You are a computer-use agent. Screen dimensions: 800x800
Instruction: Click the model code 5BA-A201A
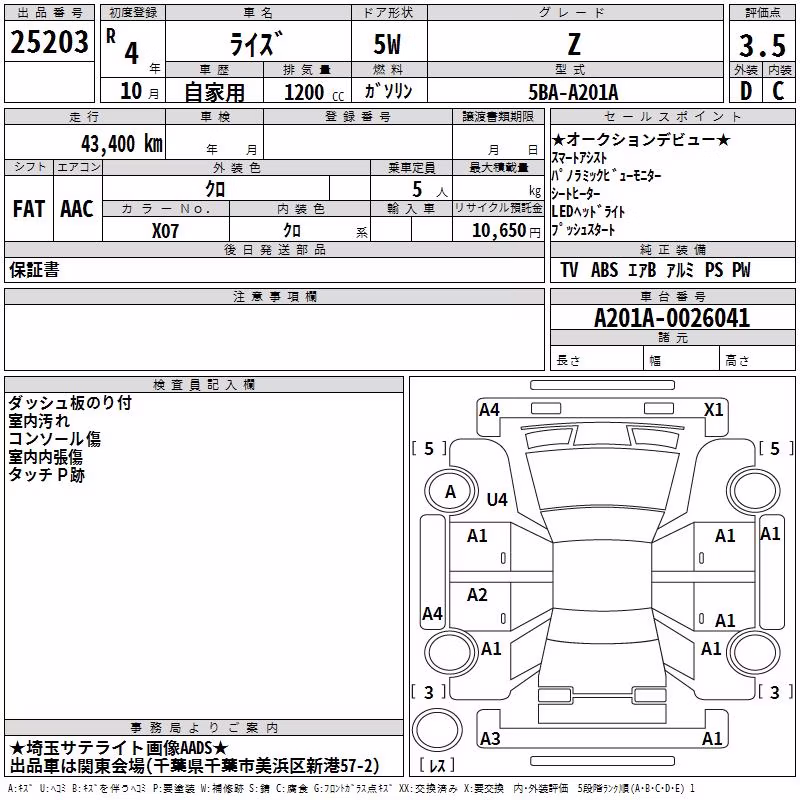(573, 92)
